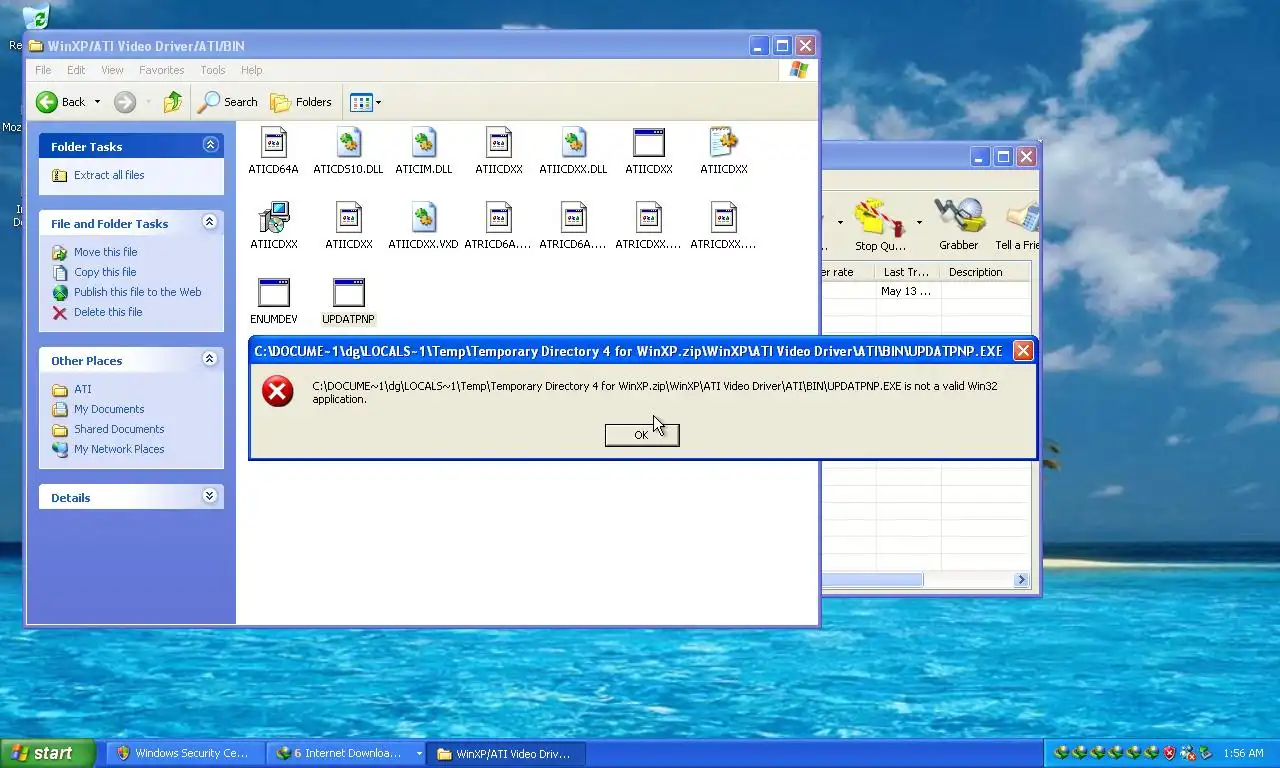Open the View menu
This screenshot has width=1280, height=768.
(x=112, y=70)
